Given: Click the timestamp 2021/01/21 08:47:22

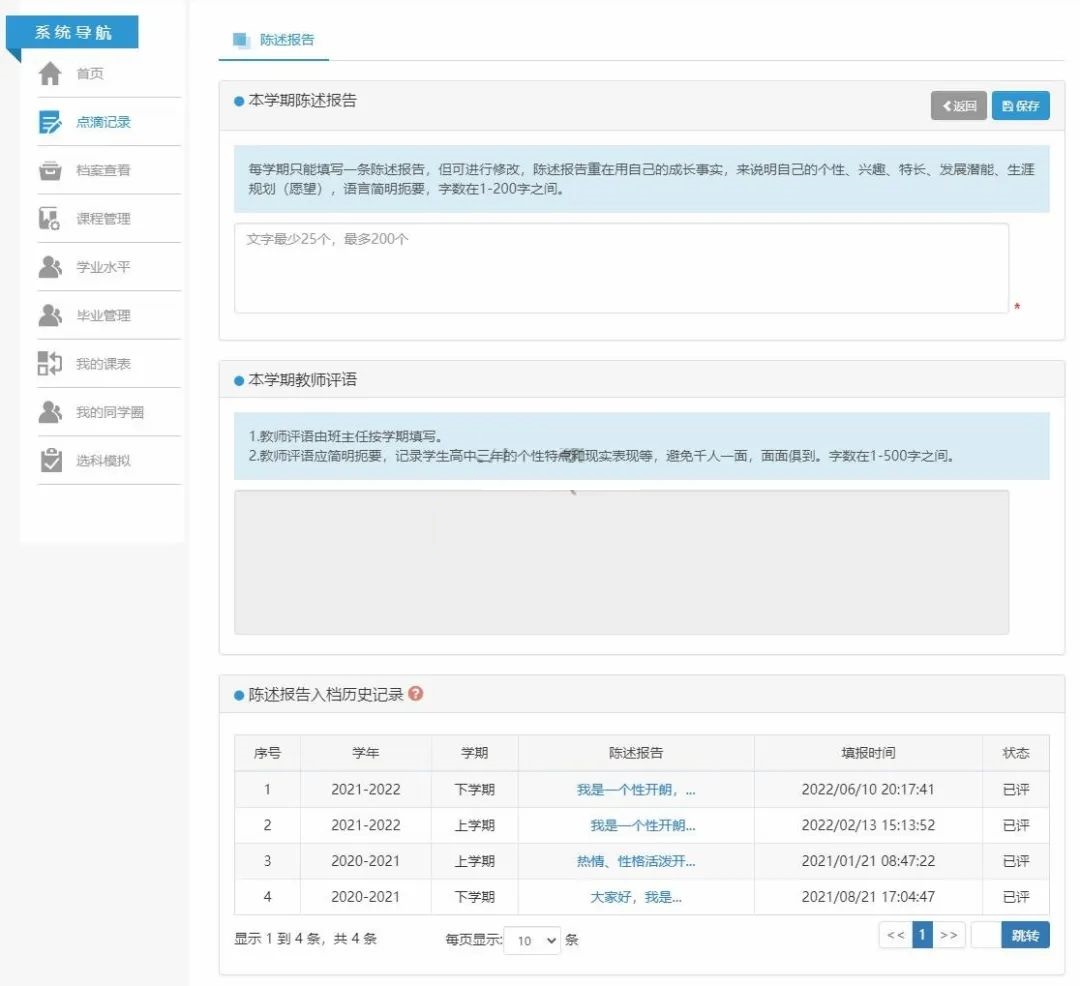Looking at the screenshot, I should (x=868, y=861).
